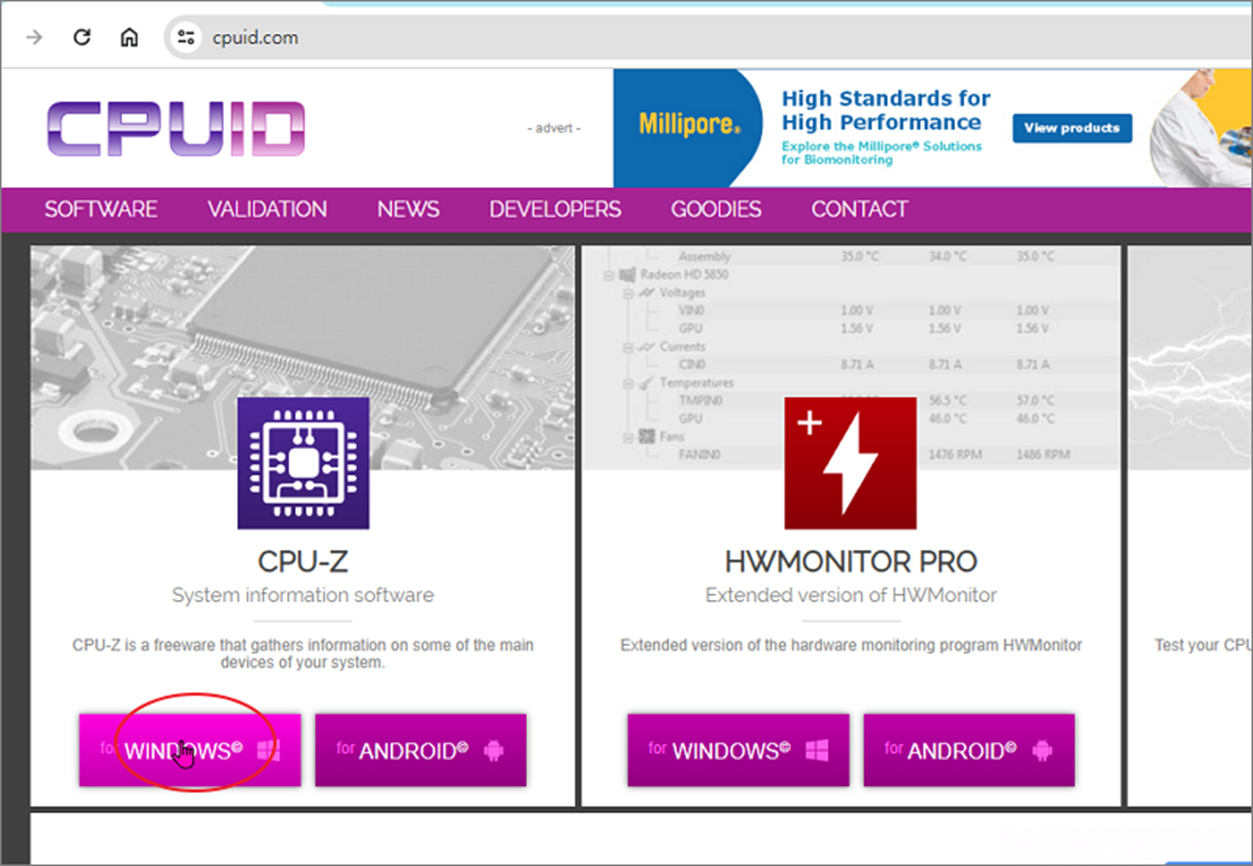Screen dimensions: 1253x866
Task: Select 'Extended version of HWMonitor' subtitle text
Action: 851,595
